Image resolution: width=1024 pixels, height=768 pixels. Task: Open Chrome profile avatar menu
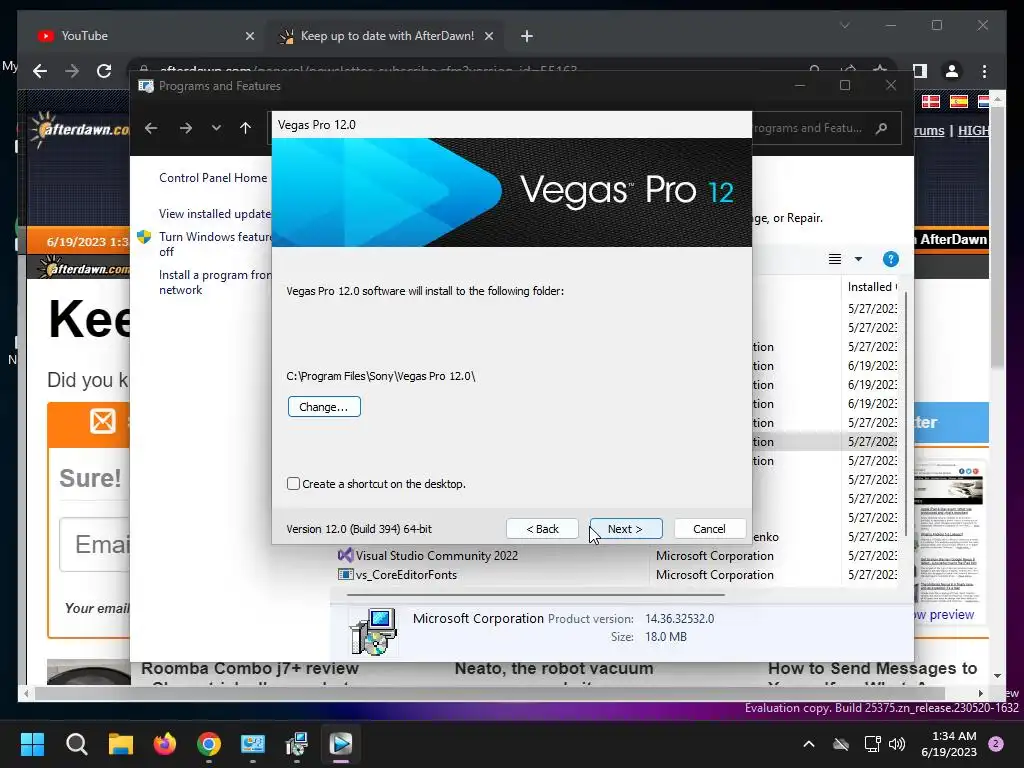[x=952, y=71]
